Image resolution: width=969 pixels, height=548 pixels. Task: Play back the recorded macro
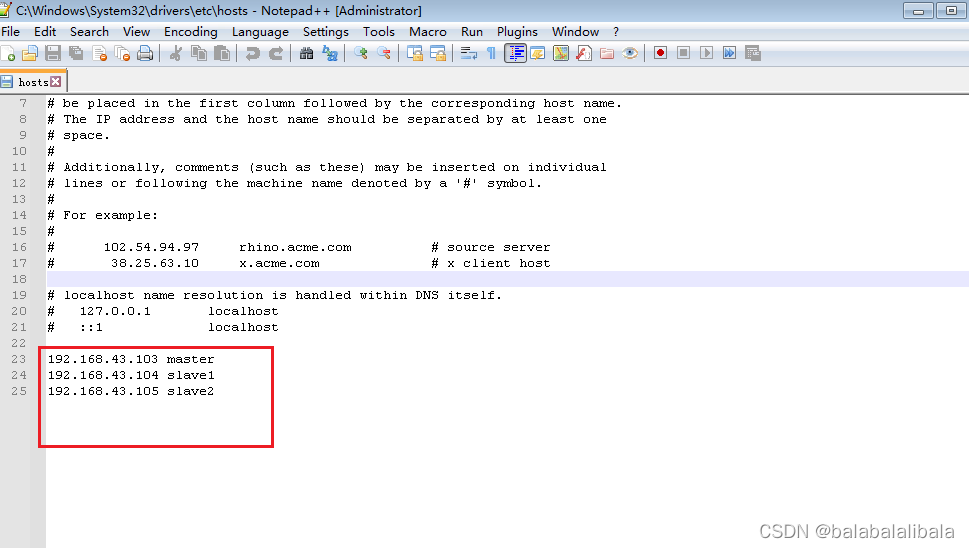(706, 54)
